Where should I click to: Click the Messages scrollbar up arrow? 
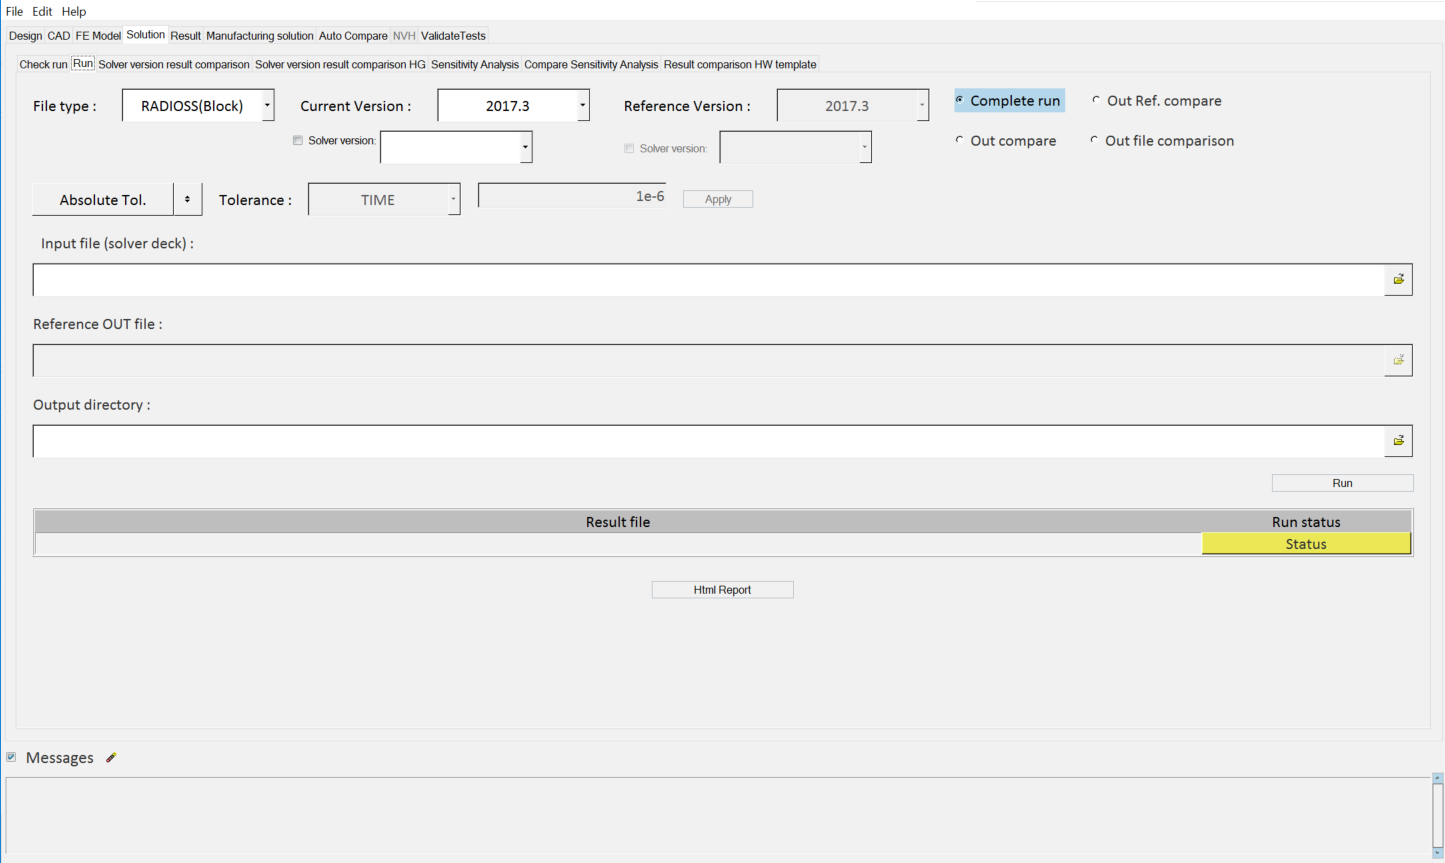(1437, 778)
